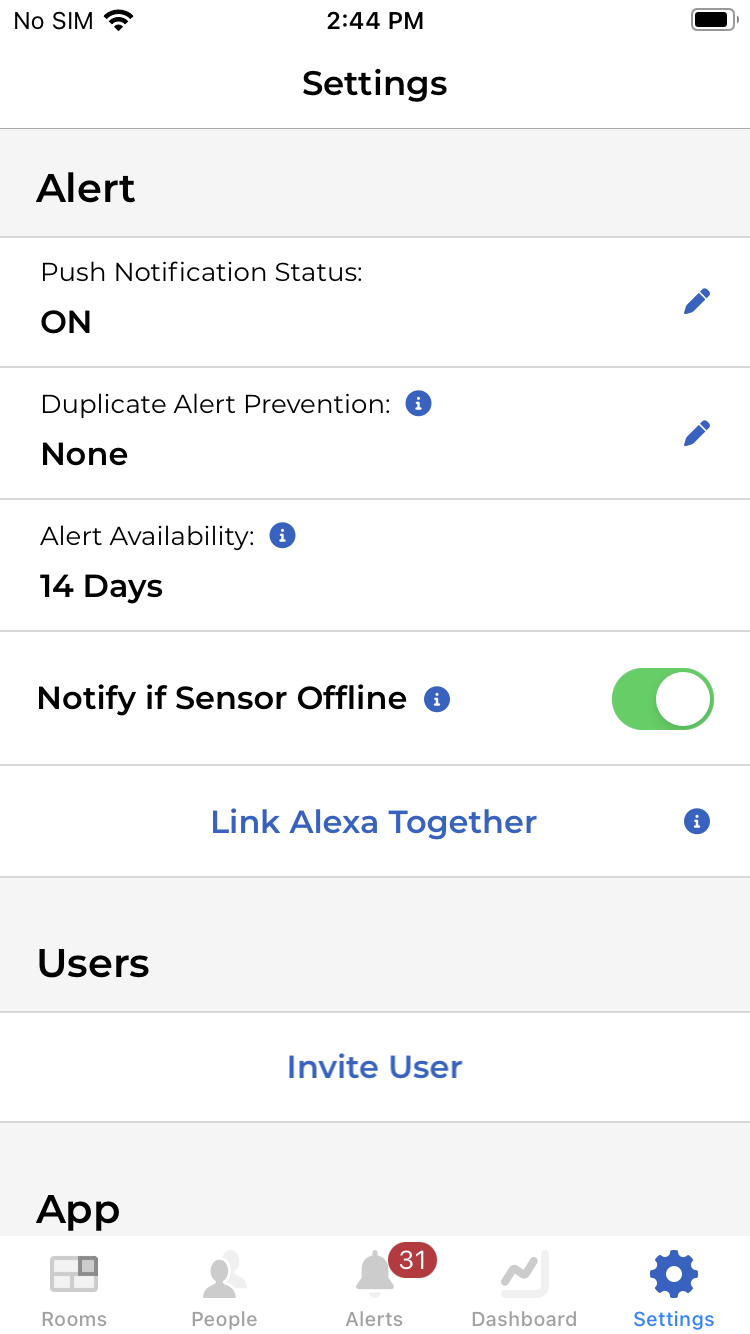Switch to the People tab
This screenshot has height=1334, width=750.
coord(224,1290)
